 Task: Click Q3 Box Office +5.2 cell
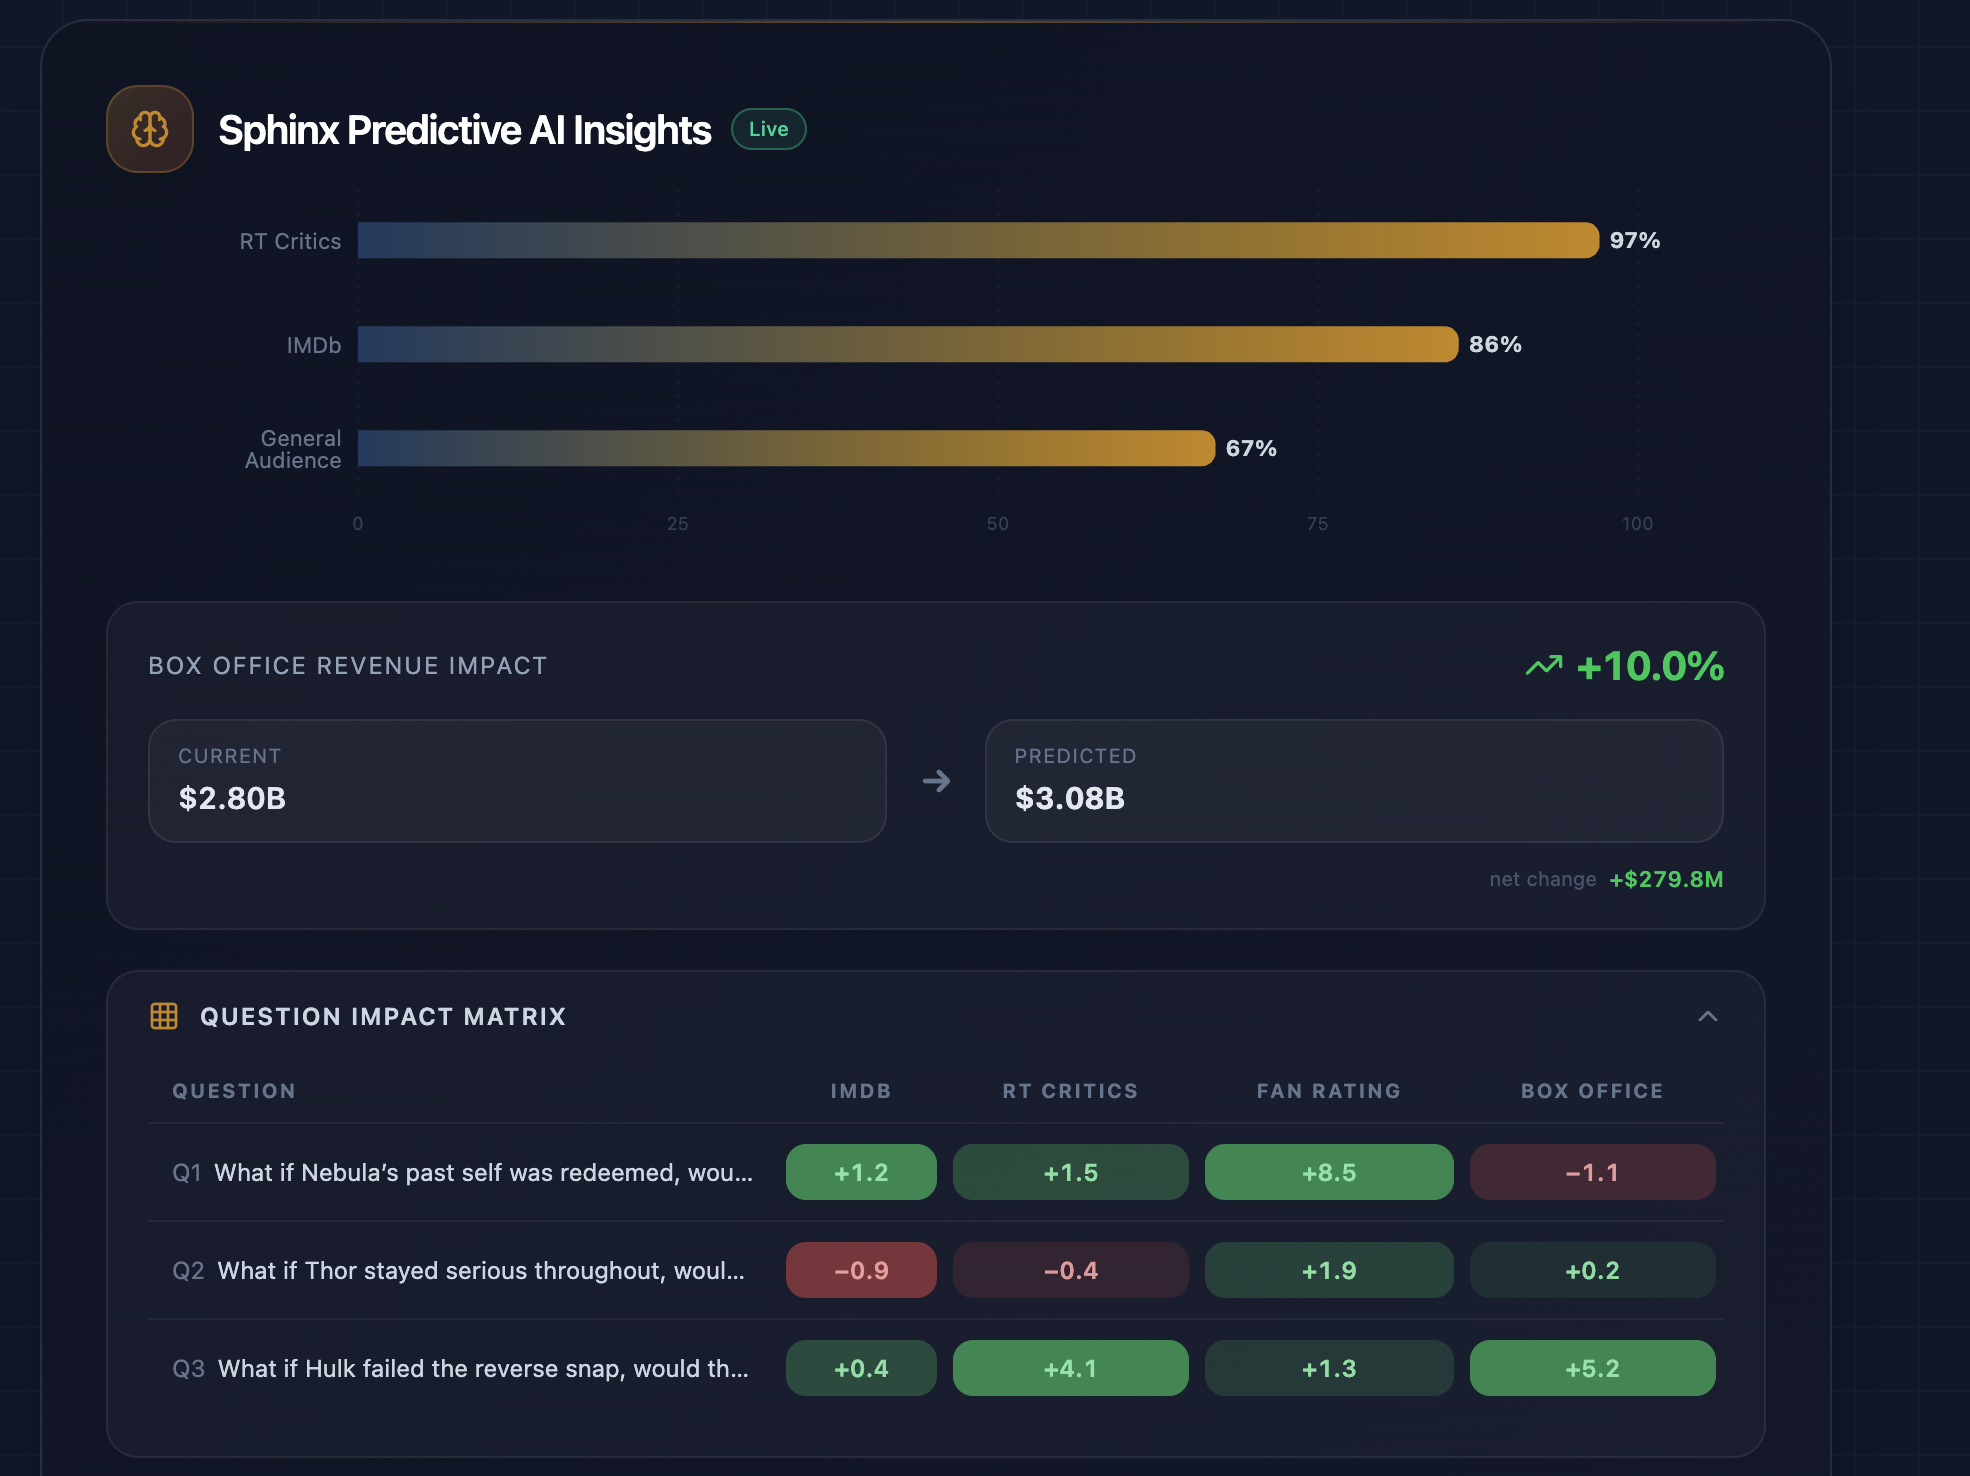pos(1592,1368)
